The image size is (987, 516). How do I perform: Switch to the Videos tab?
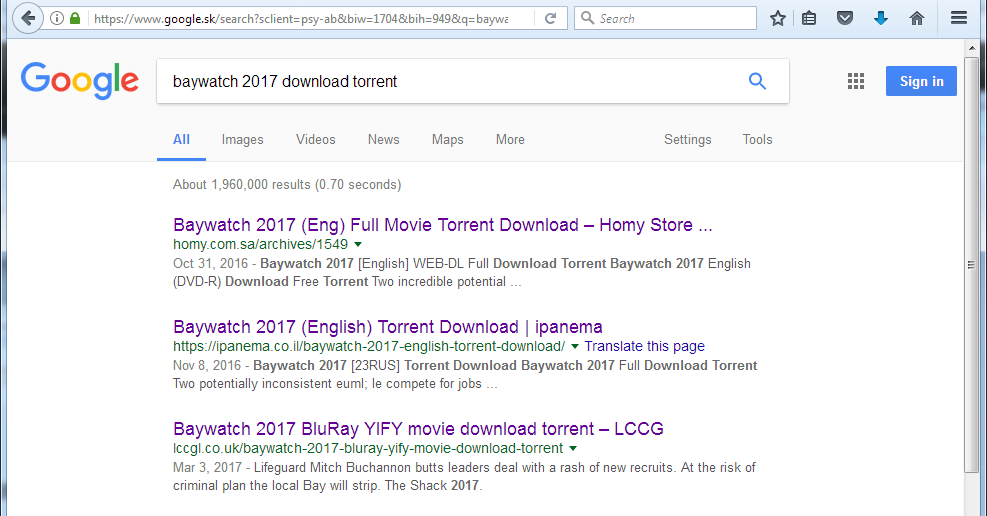(315, 140)
